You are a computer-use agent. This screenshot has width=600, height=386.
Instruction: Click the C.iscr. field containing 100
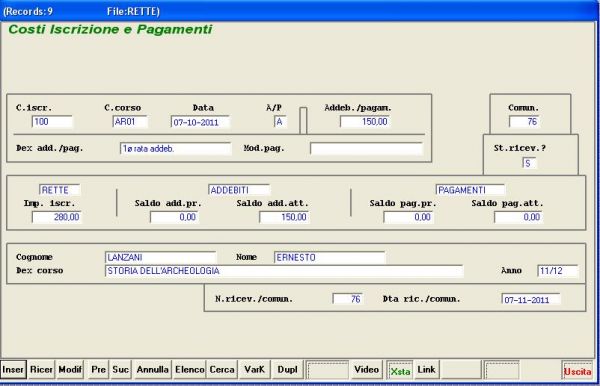click(52, 122)
